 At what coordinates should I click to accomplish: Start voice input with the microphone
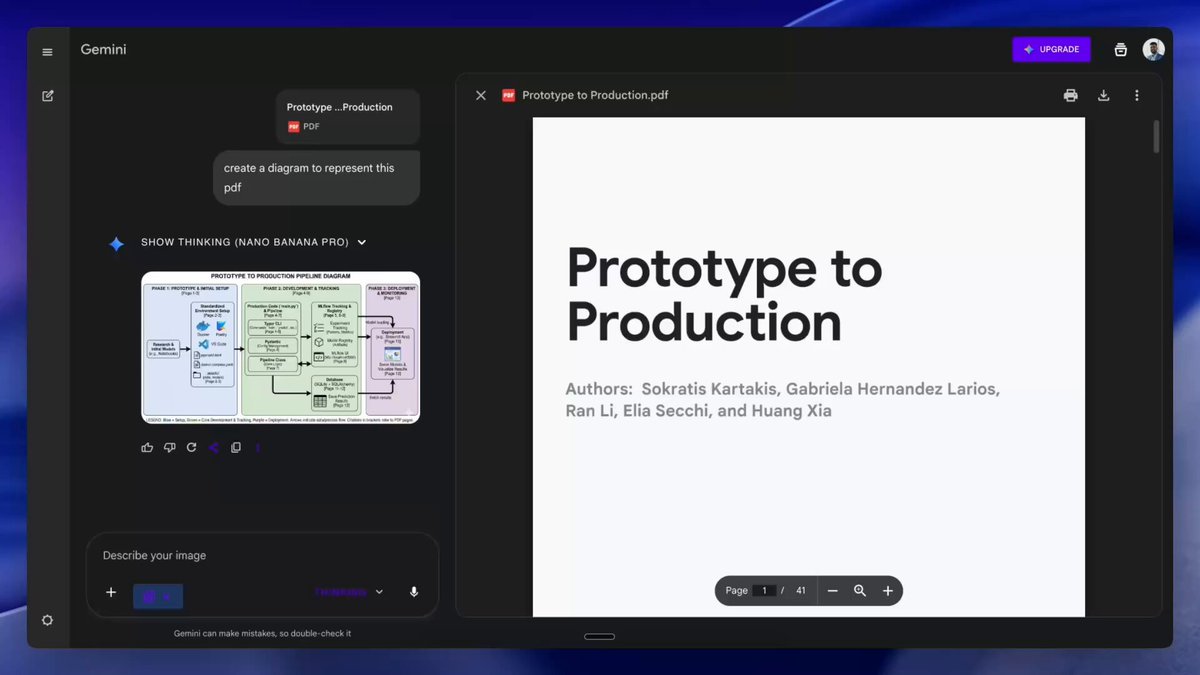tap(414, 592)
